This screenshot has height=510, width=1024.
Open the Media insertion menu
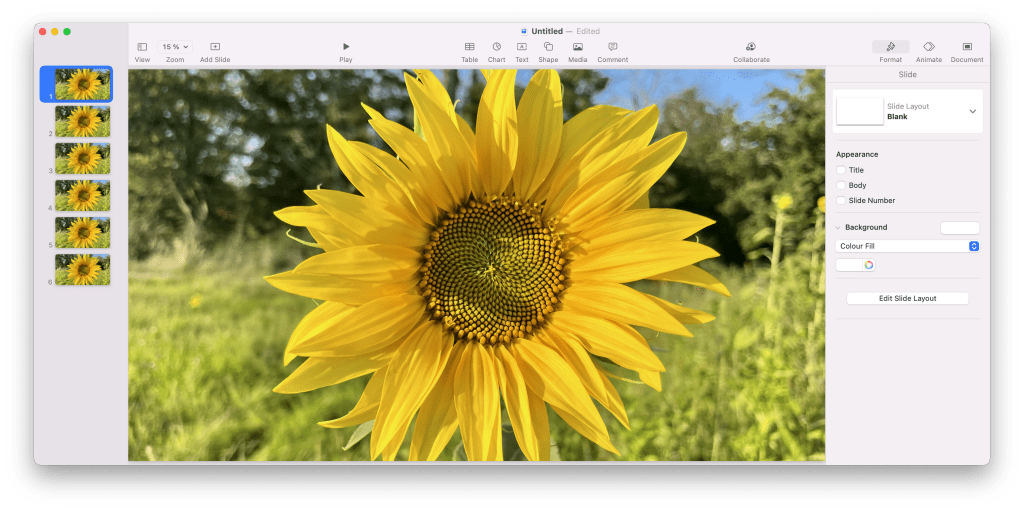coord(578,47)
